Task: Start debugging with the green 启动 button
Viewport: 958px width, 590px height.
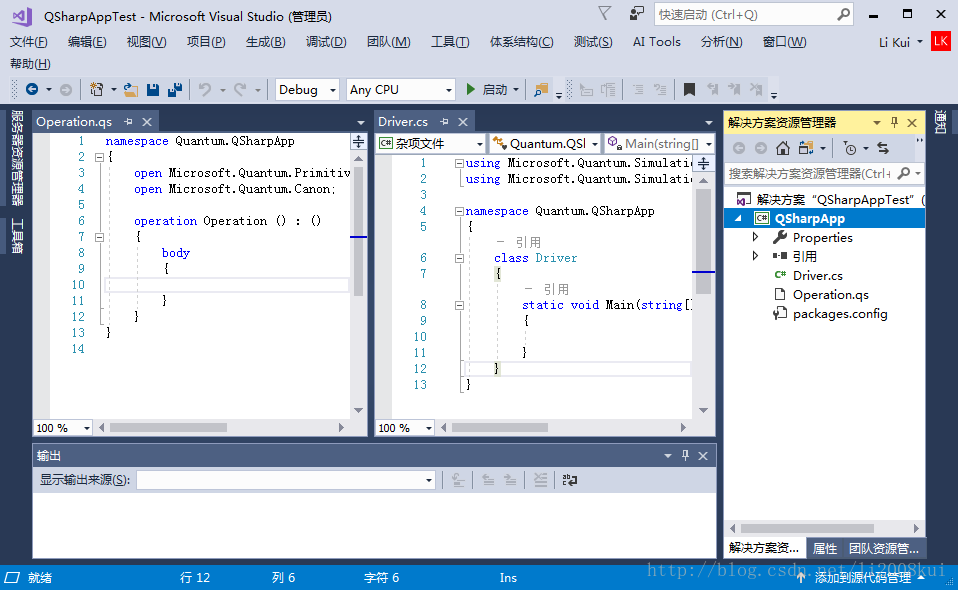Action: [x=487, y=90]
